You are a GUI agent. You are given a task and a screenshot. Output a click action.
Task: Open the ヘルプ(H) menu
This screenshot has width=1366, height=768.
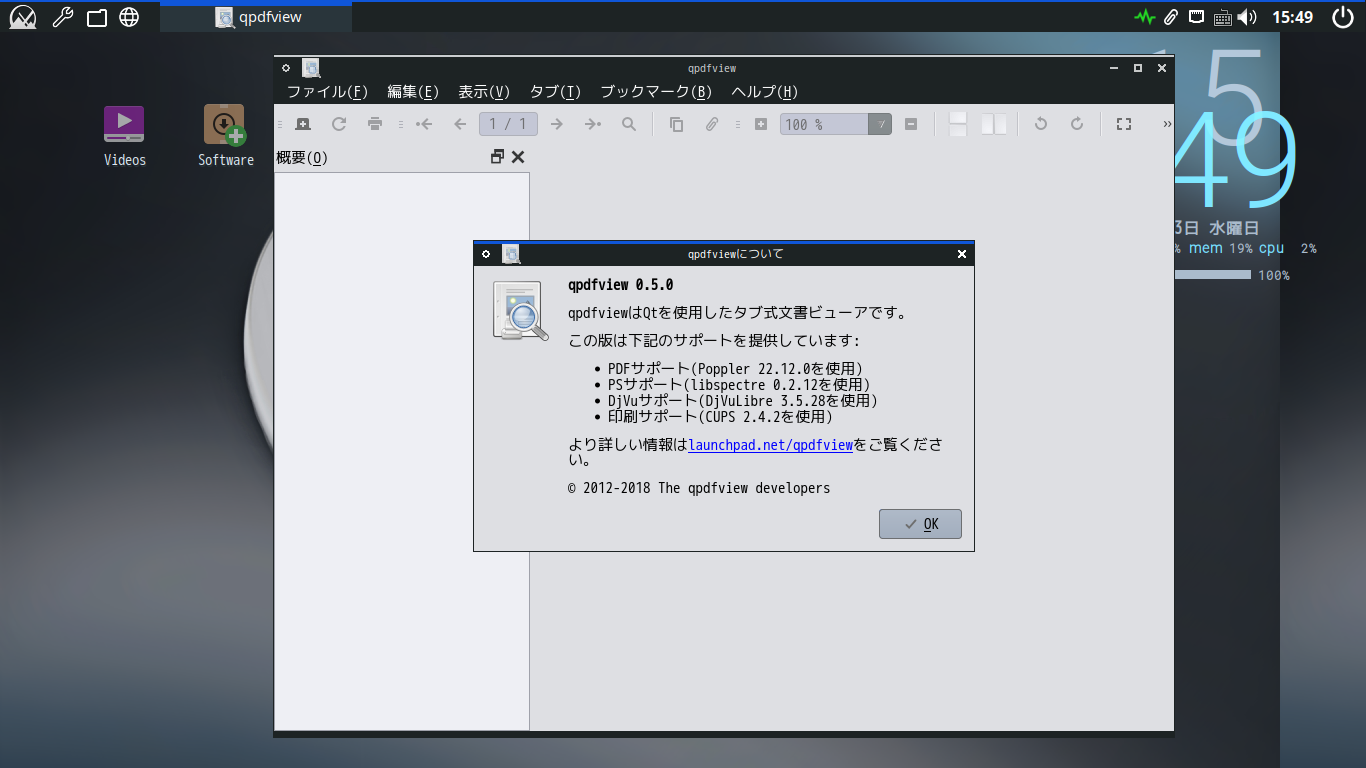(x=765, y=92)
